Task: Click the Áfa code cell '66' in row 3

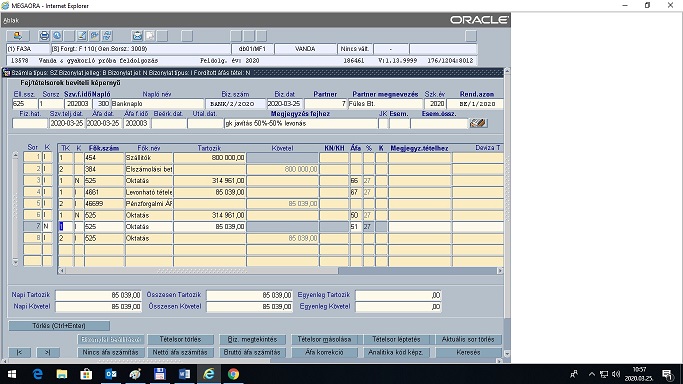Action: (x=356, y=181)
